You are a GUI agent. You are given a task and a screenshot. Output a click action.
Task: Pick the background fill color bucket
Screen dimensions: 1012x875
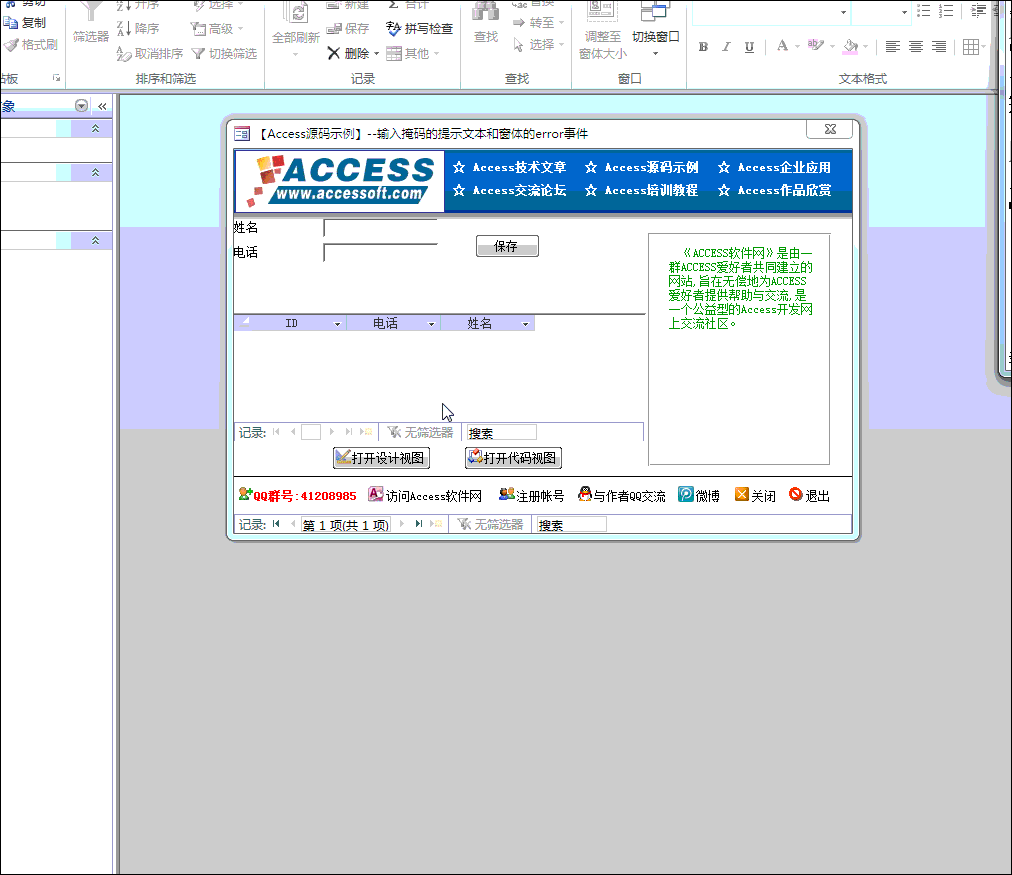pyautogui.click(x=851, y=46)
